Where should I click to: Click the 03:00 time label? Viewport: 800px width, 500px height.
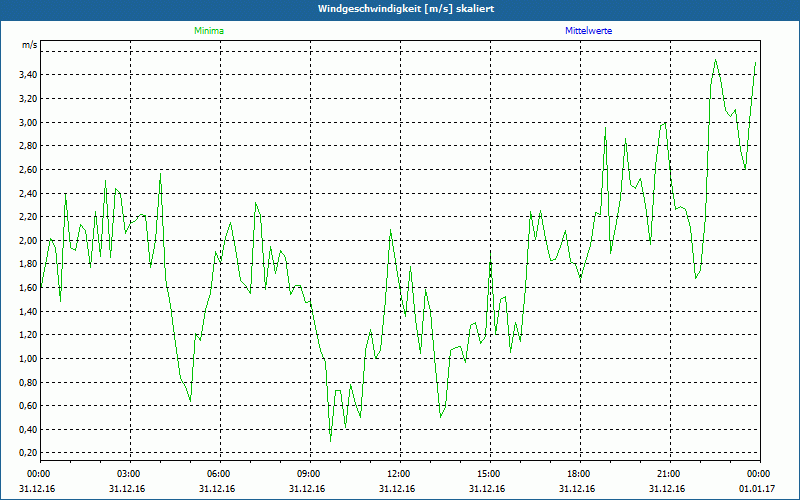coord(130,474)
